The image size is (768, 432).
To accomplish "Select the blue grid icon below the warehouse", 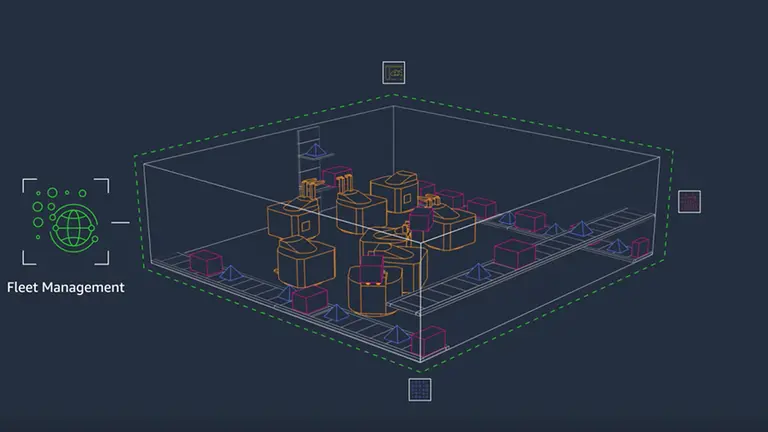I will pyautogui.click(x=420, y=389).
